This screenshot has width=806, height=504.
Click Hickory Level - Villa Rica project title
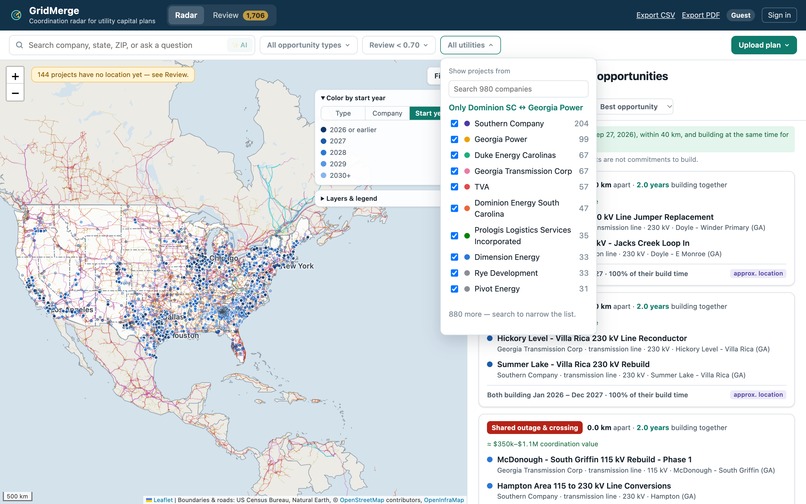(592, 338)
